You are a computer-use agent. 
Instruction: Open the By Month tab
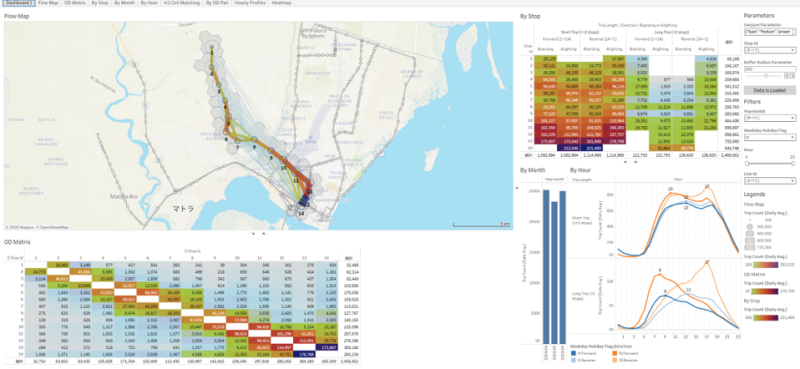click(x=124, y=3)
